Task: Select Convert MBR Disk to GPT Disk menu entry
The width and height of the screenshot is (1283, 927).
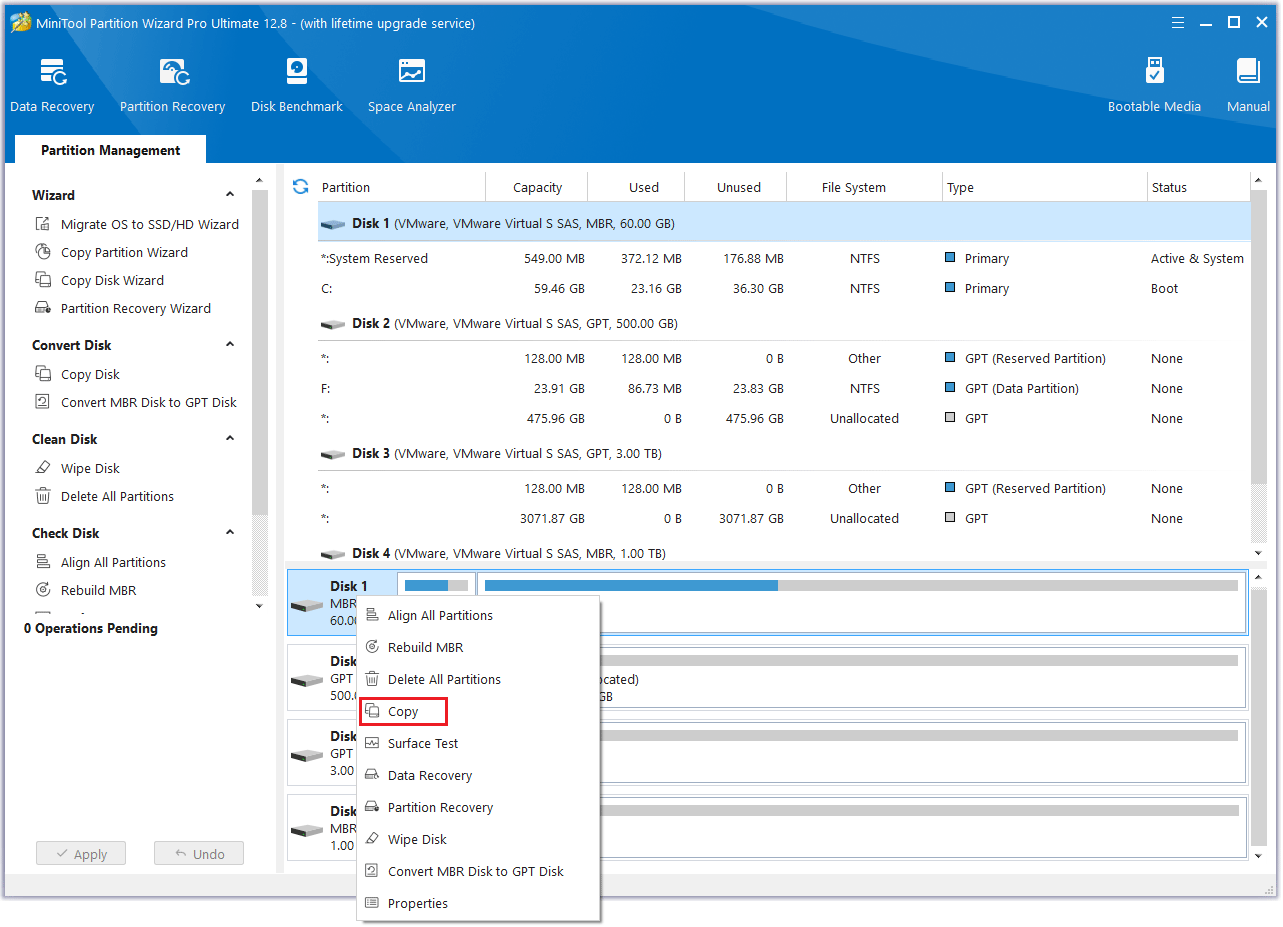Action: coord(479,871)
